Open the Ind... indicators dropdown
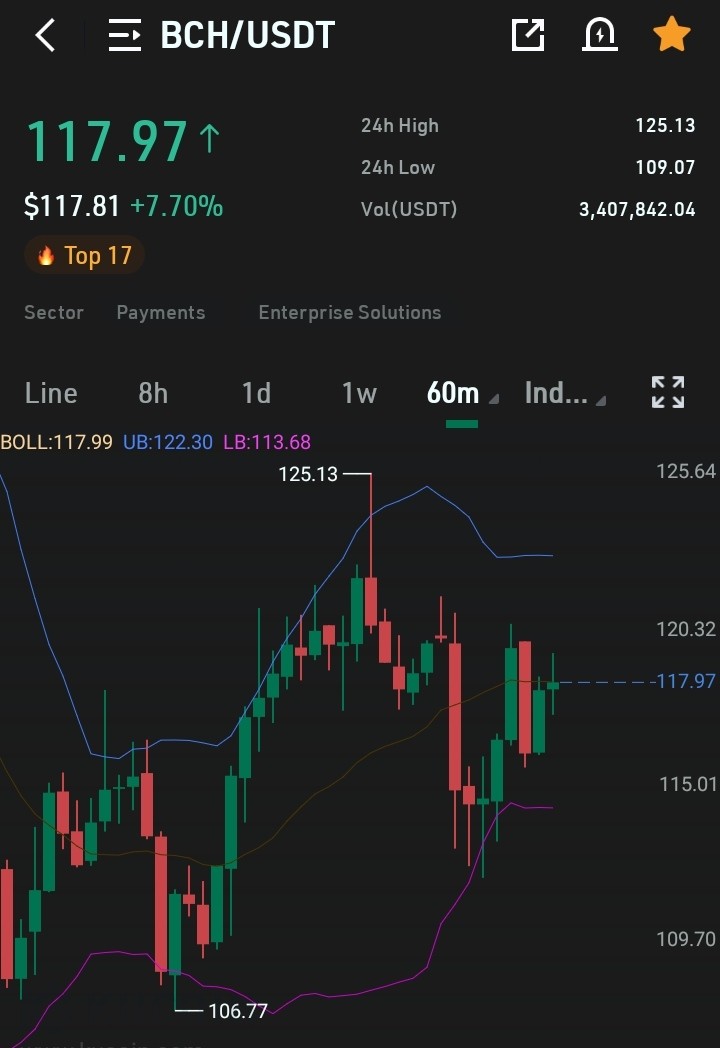 click(x=565, y=393)
